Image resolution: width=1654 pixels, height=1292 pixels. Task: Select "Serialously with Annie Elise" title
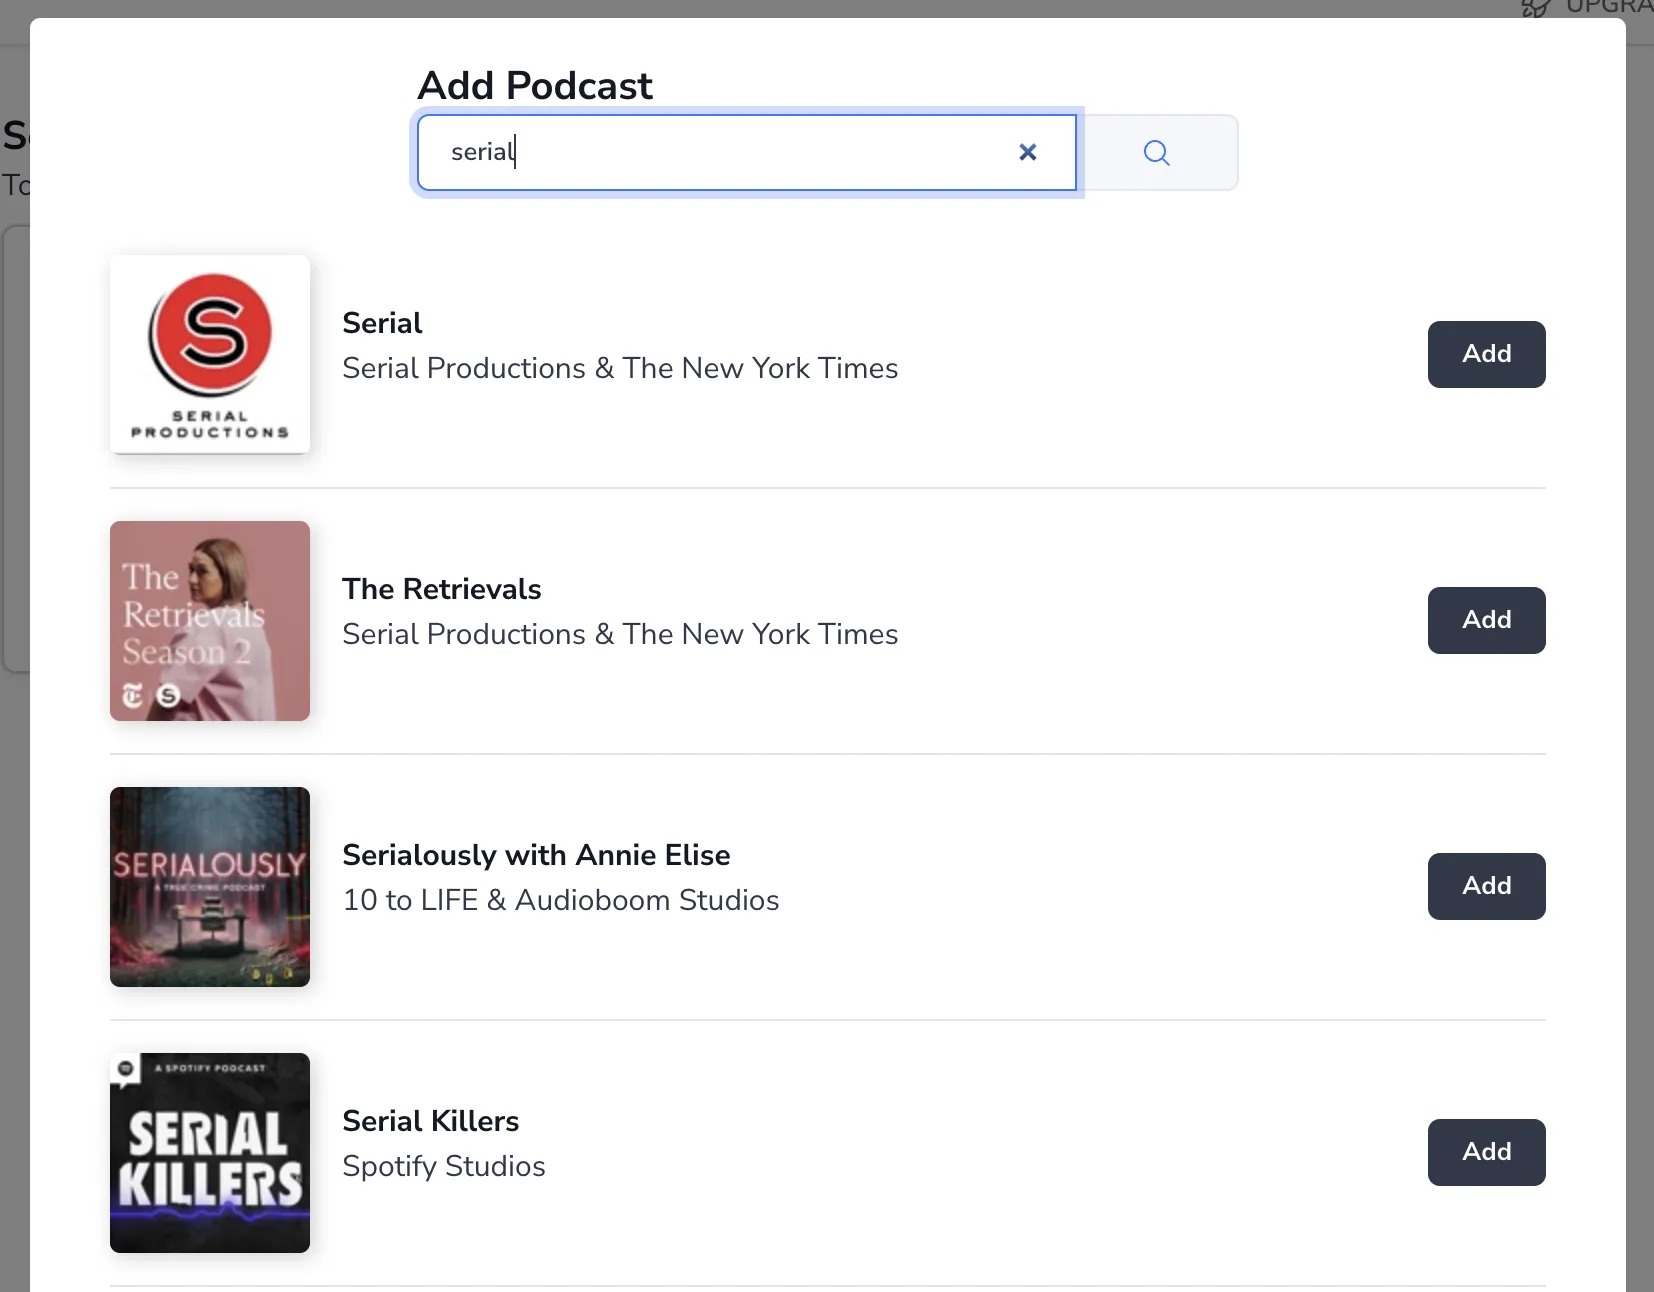(x=536, y=855)
